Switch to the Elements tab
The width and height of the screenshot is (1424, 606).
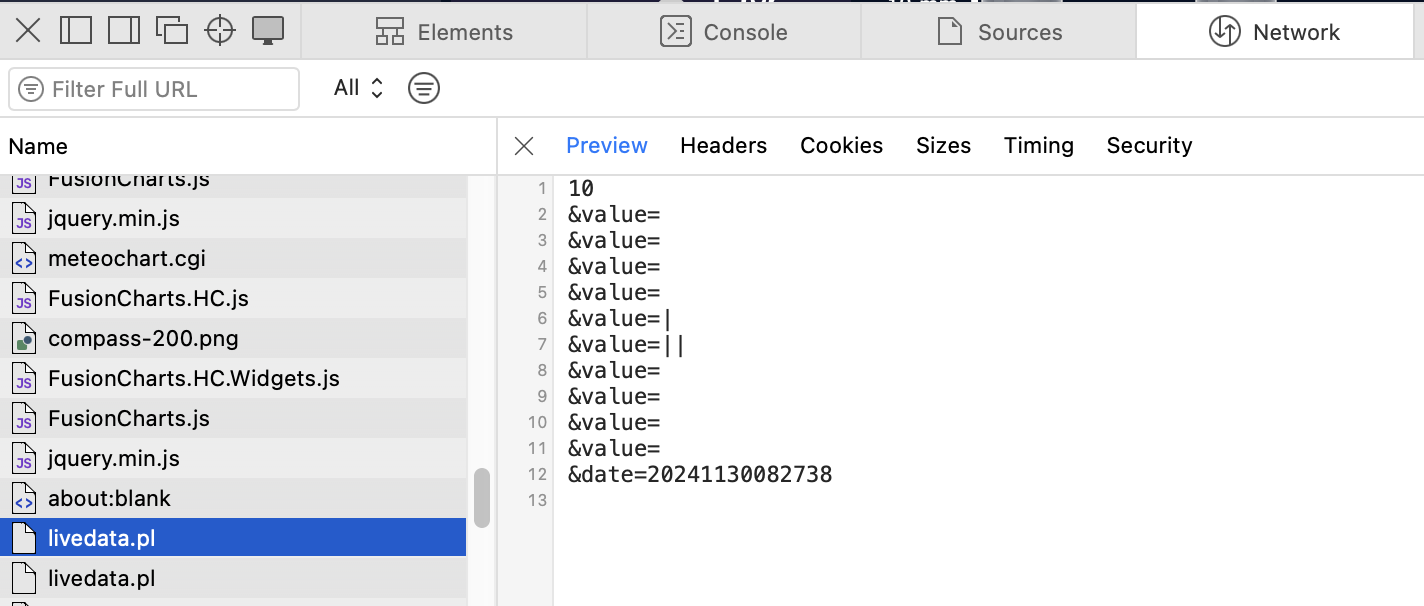pyautogui.click(x=444, y=32)
